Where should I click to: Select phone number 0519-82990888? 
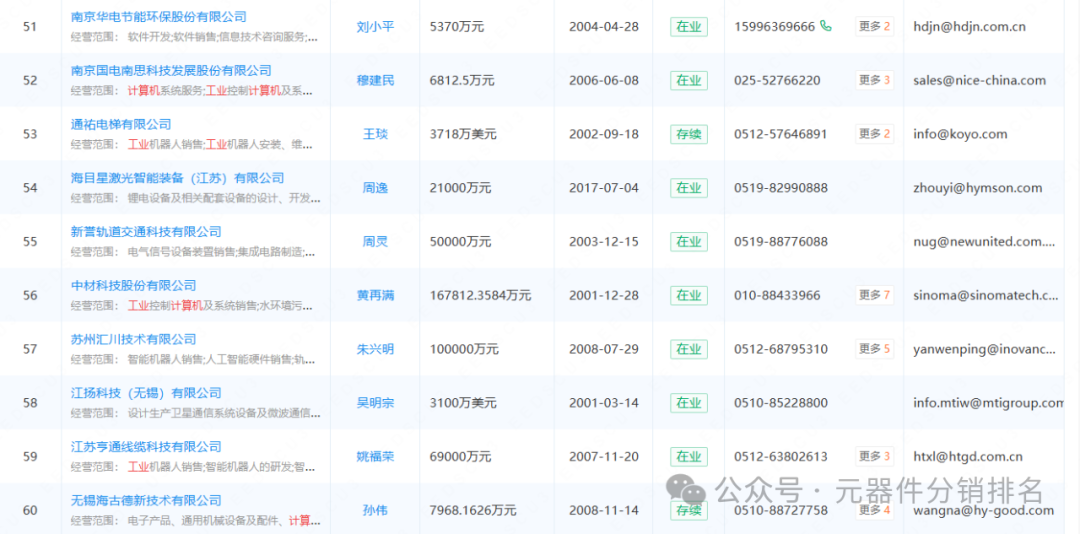tap(781, 188)
